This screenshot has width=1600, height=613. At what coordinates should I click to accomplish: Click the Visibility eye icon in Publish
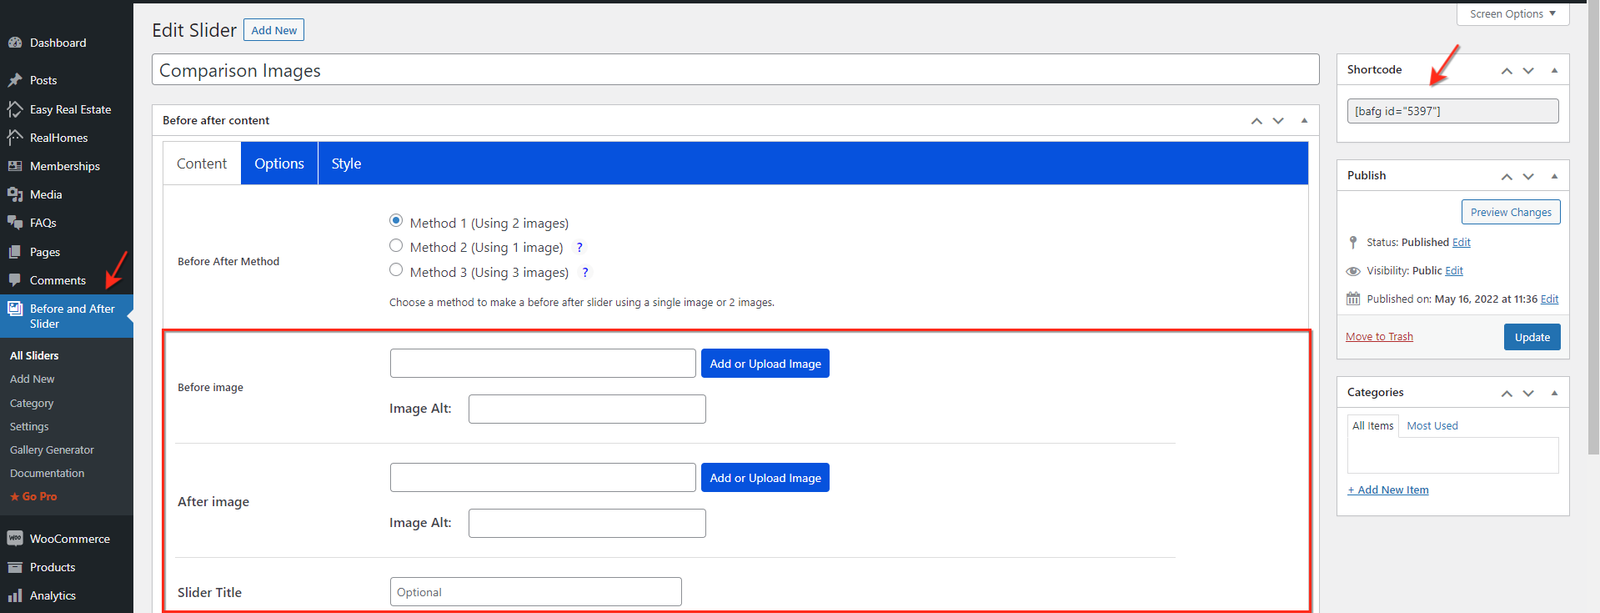coord(1353,271)
